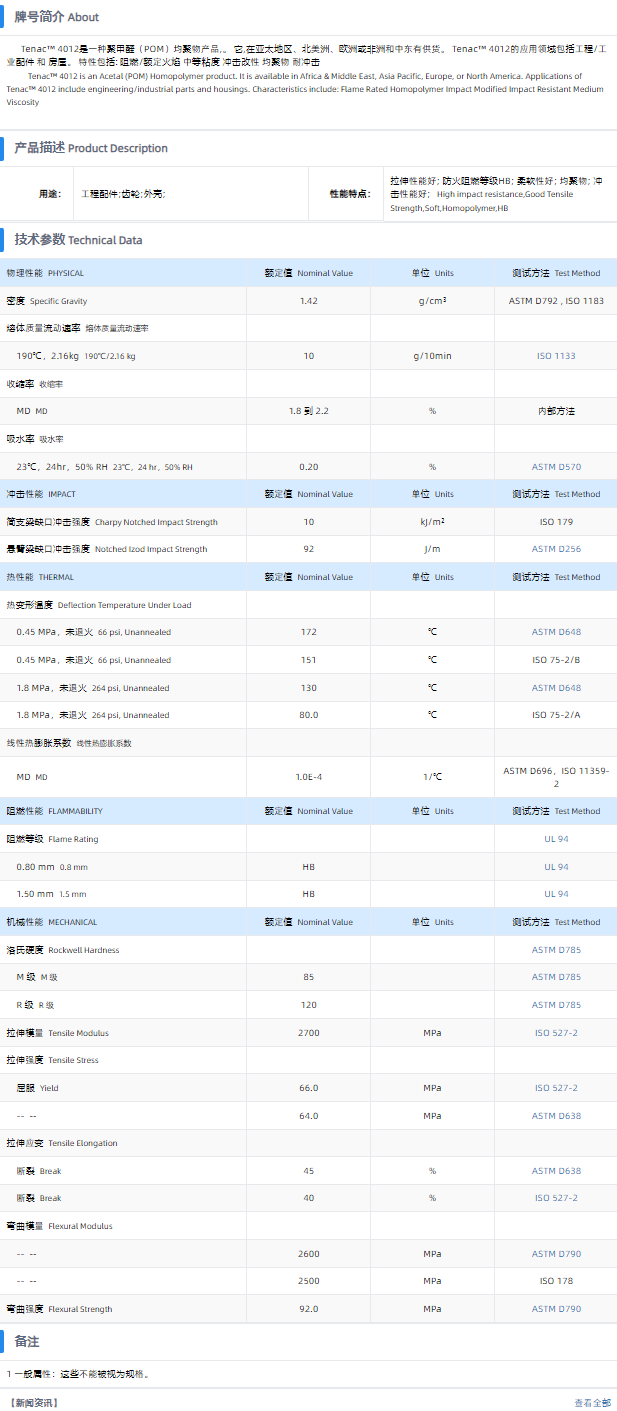Click ISO 527-2 link in the Yield row
This screenshot has width=617, height=1411.
pyautogui.click(x=555, y=1088)
